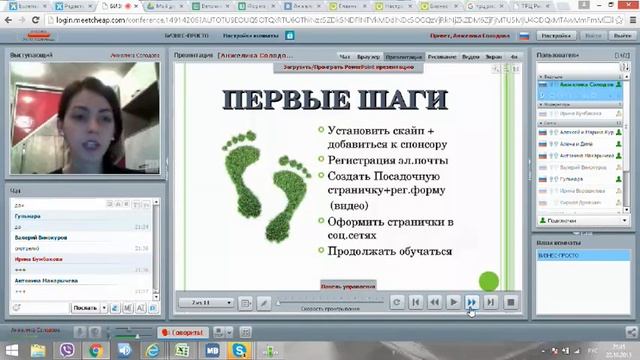Click the share icon at bottom right corner
640x360 pixels.
631,332
